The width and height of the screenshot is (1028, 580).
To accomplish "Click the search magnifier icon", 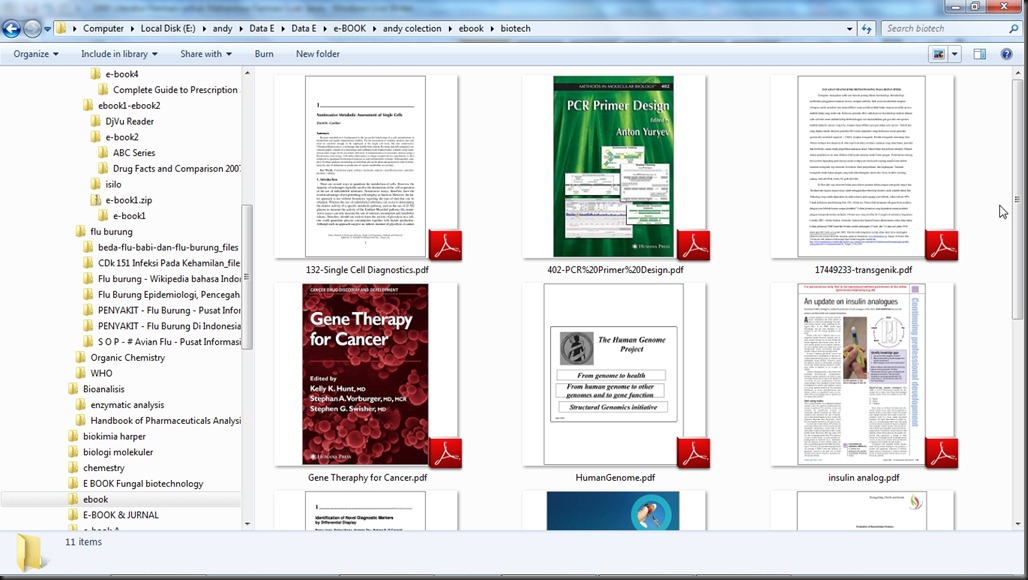I will (x=1014, y=29).
